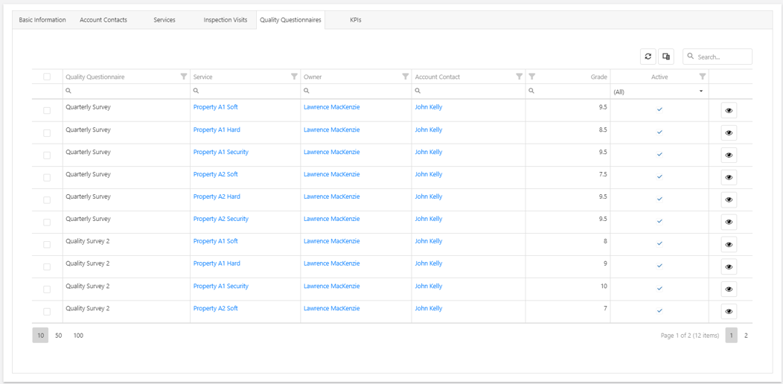This screenshot has width=783, height=384.
Task: Open the Inspection Visits tab
Action: (225, 20)
